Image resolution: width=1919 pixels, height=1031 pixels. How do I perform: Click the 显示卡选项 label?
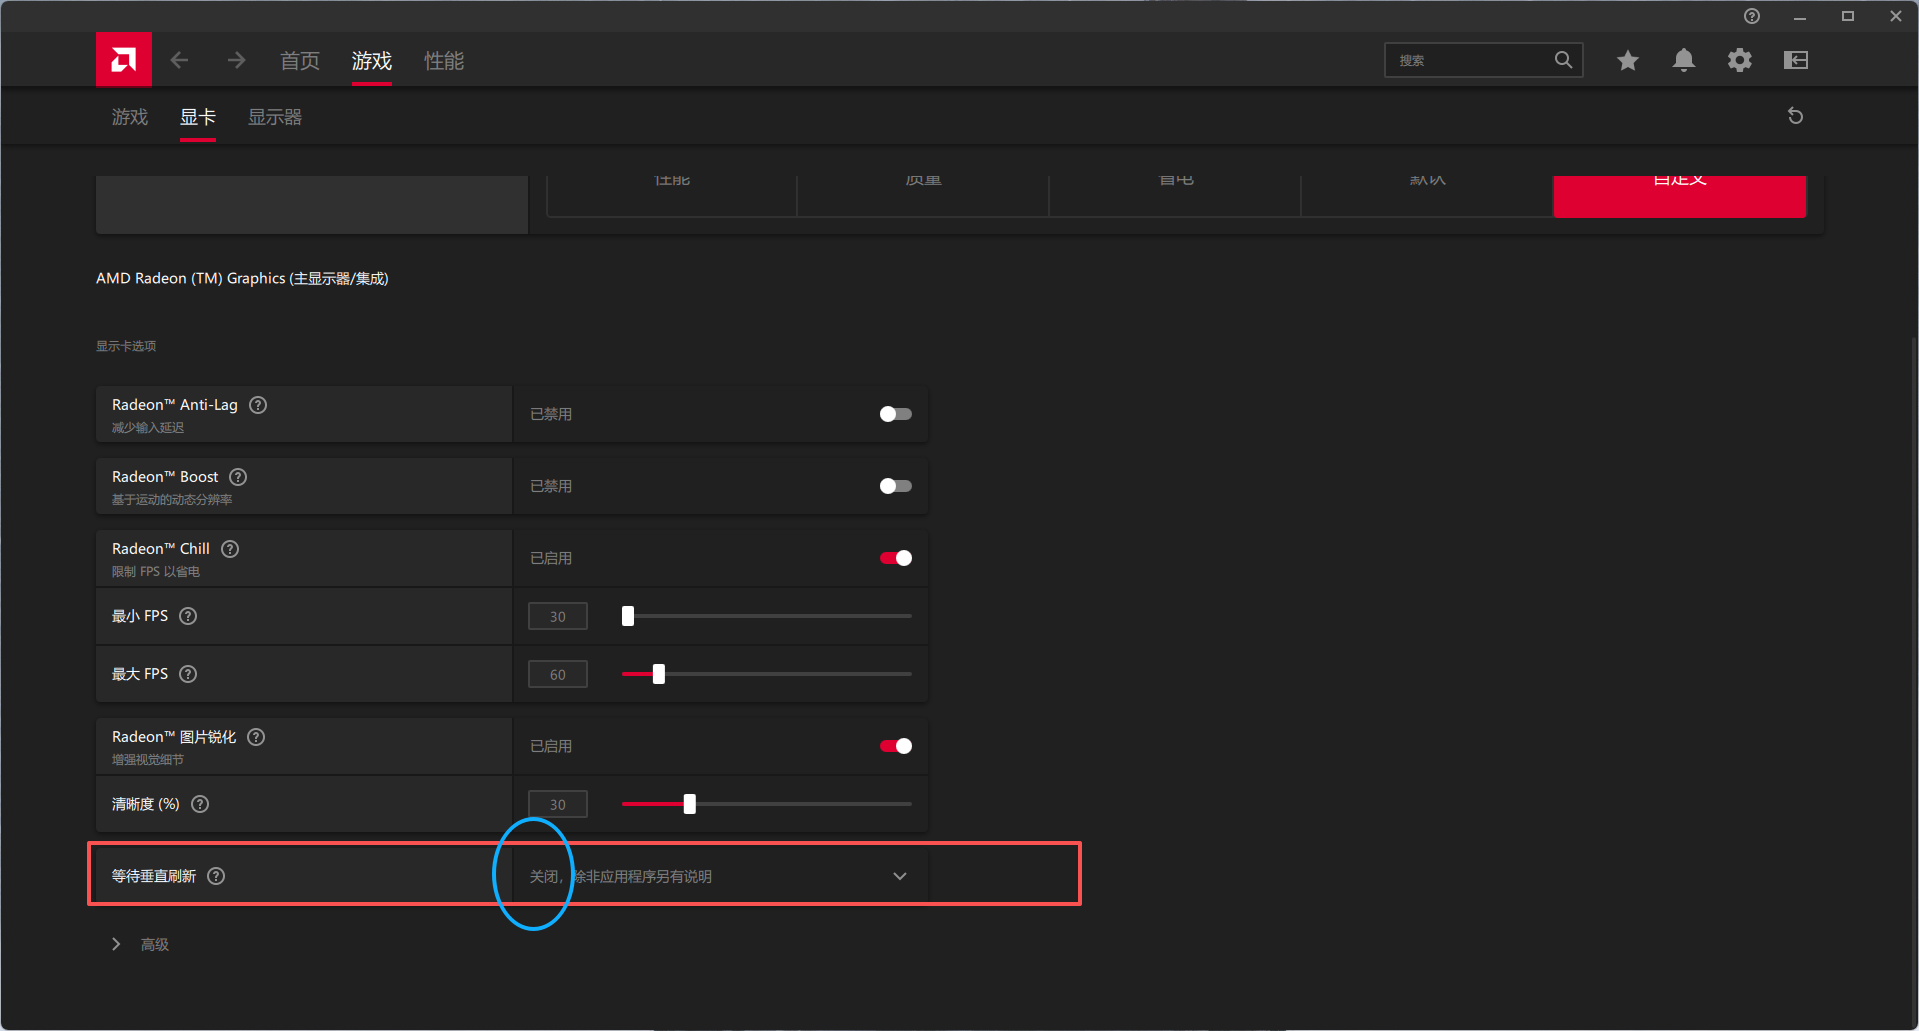point(126,346)
